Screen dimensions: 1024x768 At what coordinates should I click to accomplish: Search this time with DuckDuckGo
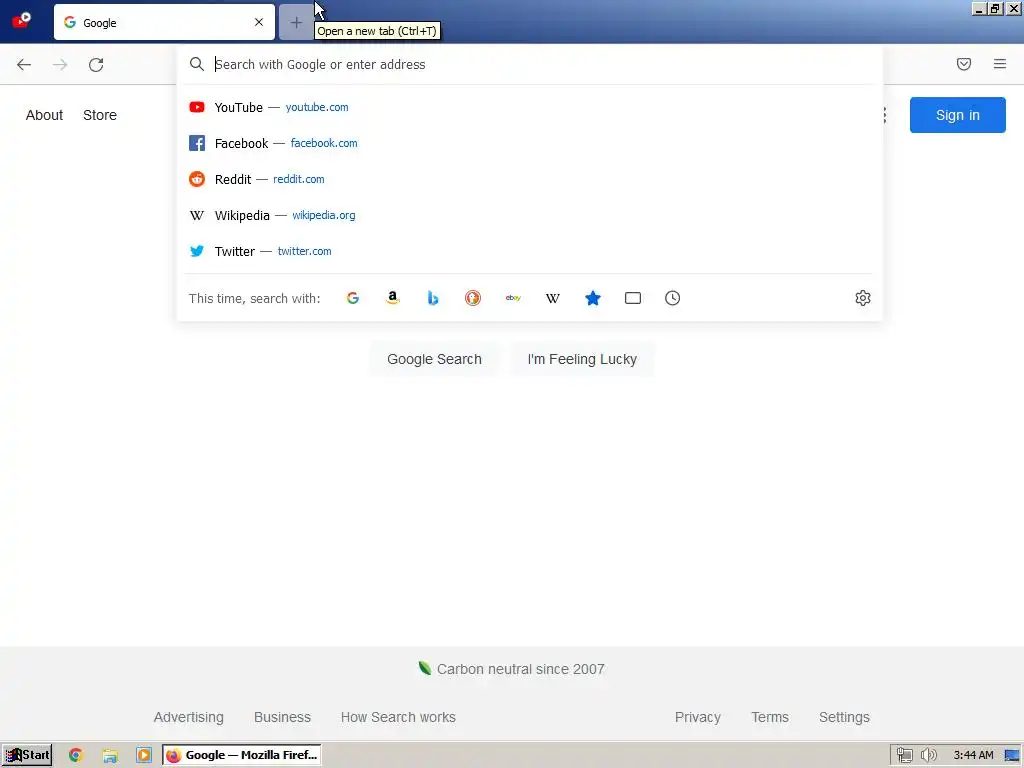(473, 298)
